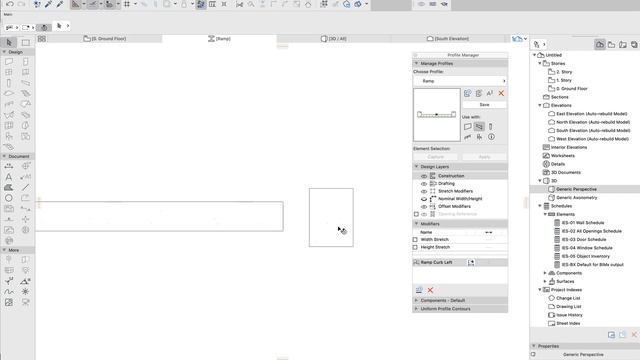Click the Navigator settings icon at bottom
This screenshot has height=360, width=640.
(611, 335)
